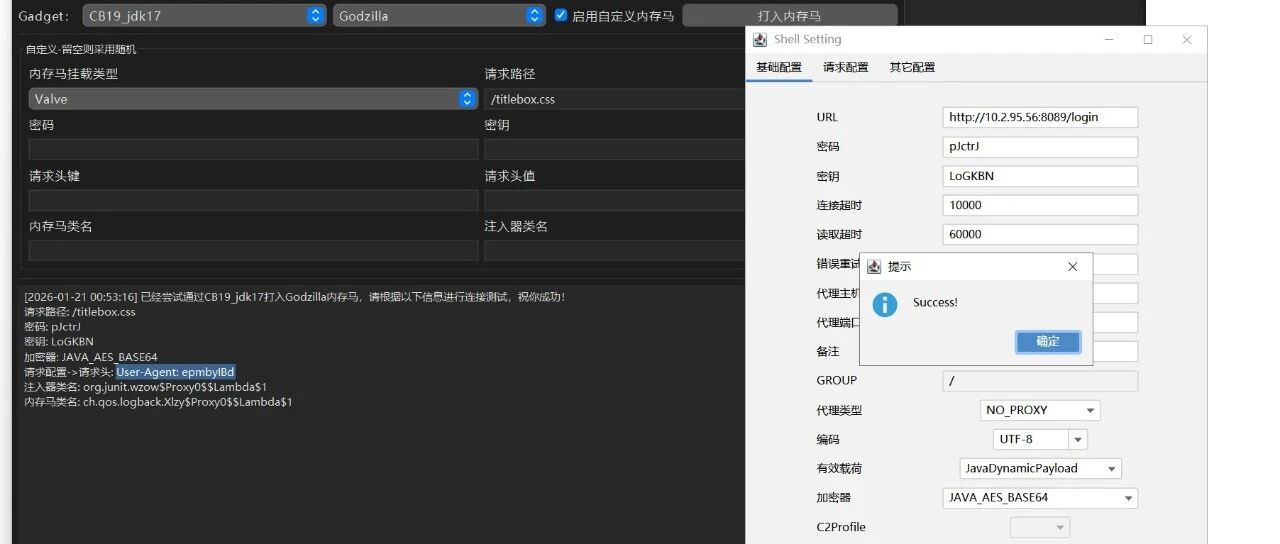Click the log line 密钥: LoGKBN
The image size is (1280, 544).
click(58, 342)
